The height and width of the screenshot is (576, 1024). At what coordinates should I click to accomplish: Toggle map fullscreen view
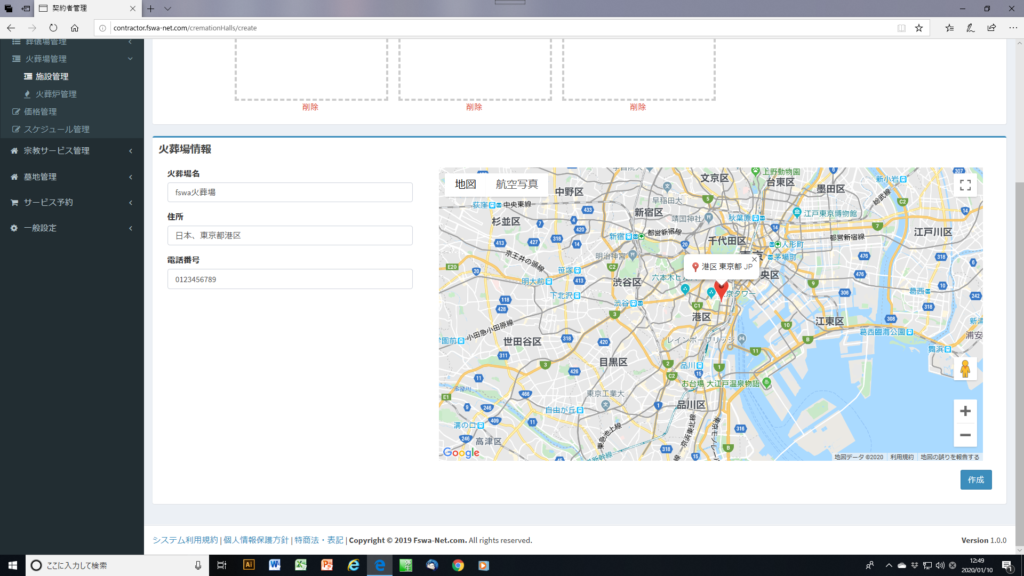point(965,185)
